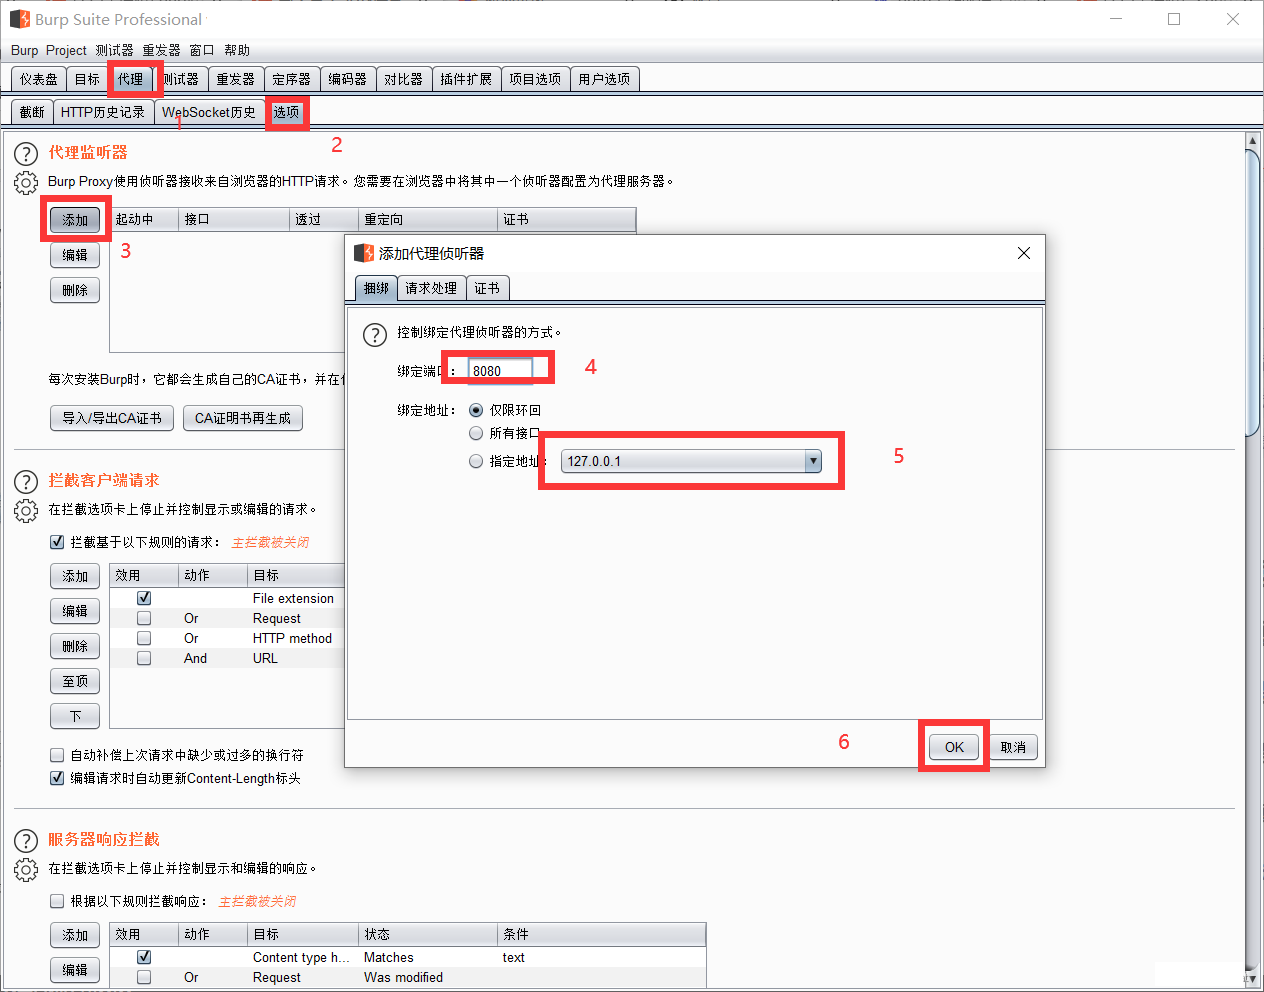
Task: Toggle 拦截基于以下规则的请求 checkbox
Action: click(57, 542)
